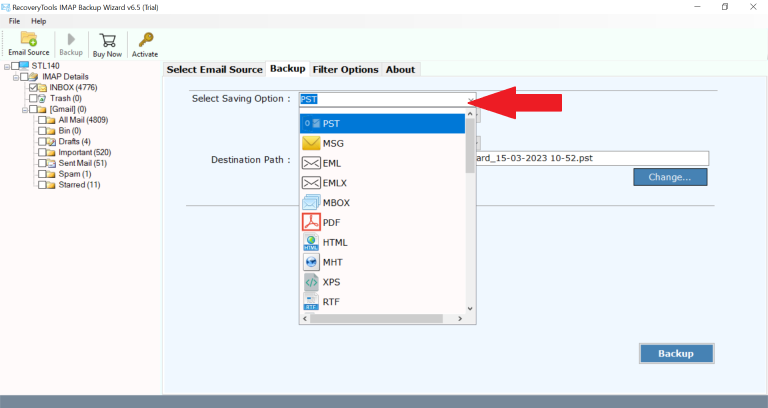Choose the EML envelope icon
This screenshot has width=768, height=408.
click(311, 163)
